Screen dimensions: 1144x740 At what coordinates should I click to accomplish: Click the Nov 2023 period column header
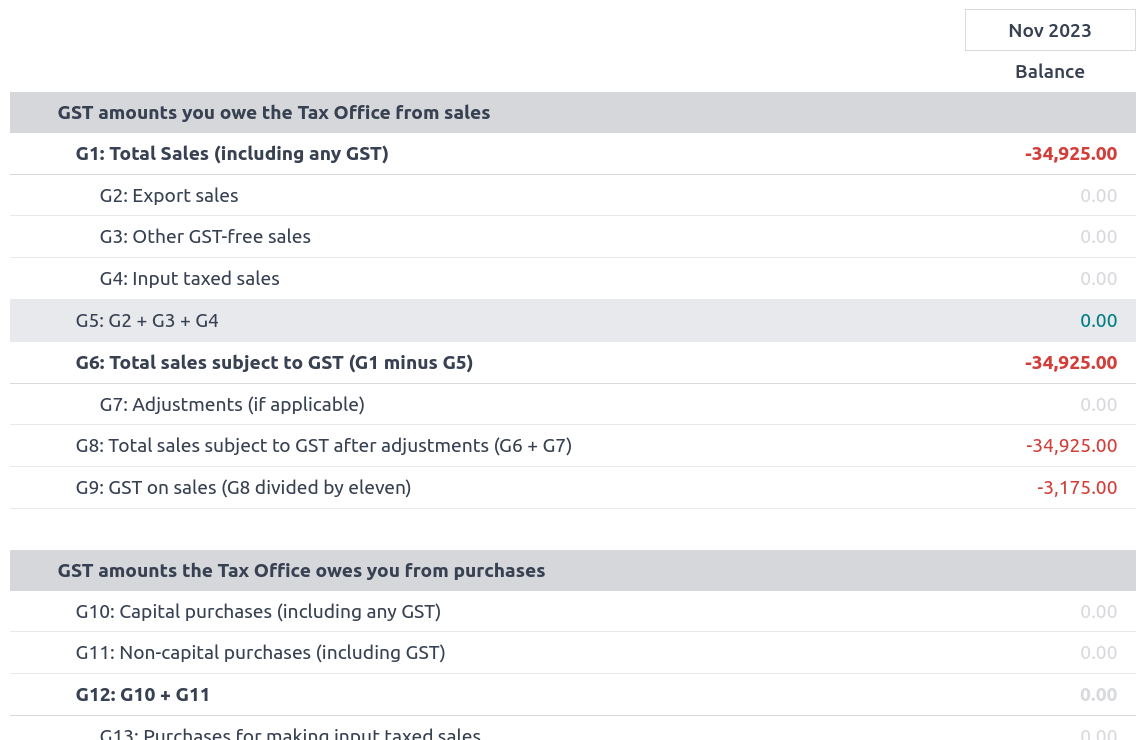click(x=1049, y=30)
